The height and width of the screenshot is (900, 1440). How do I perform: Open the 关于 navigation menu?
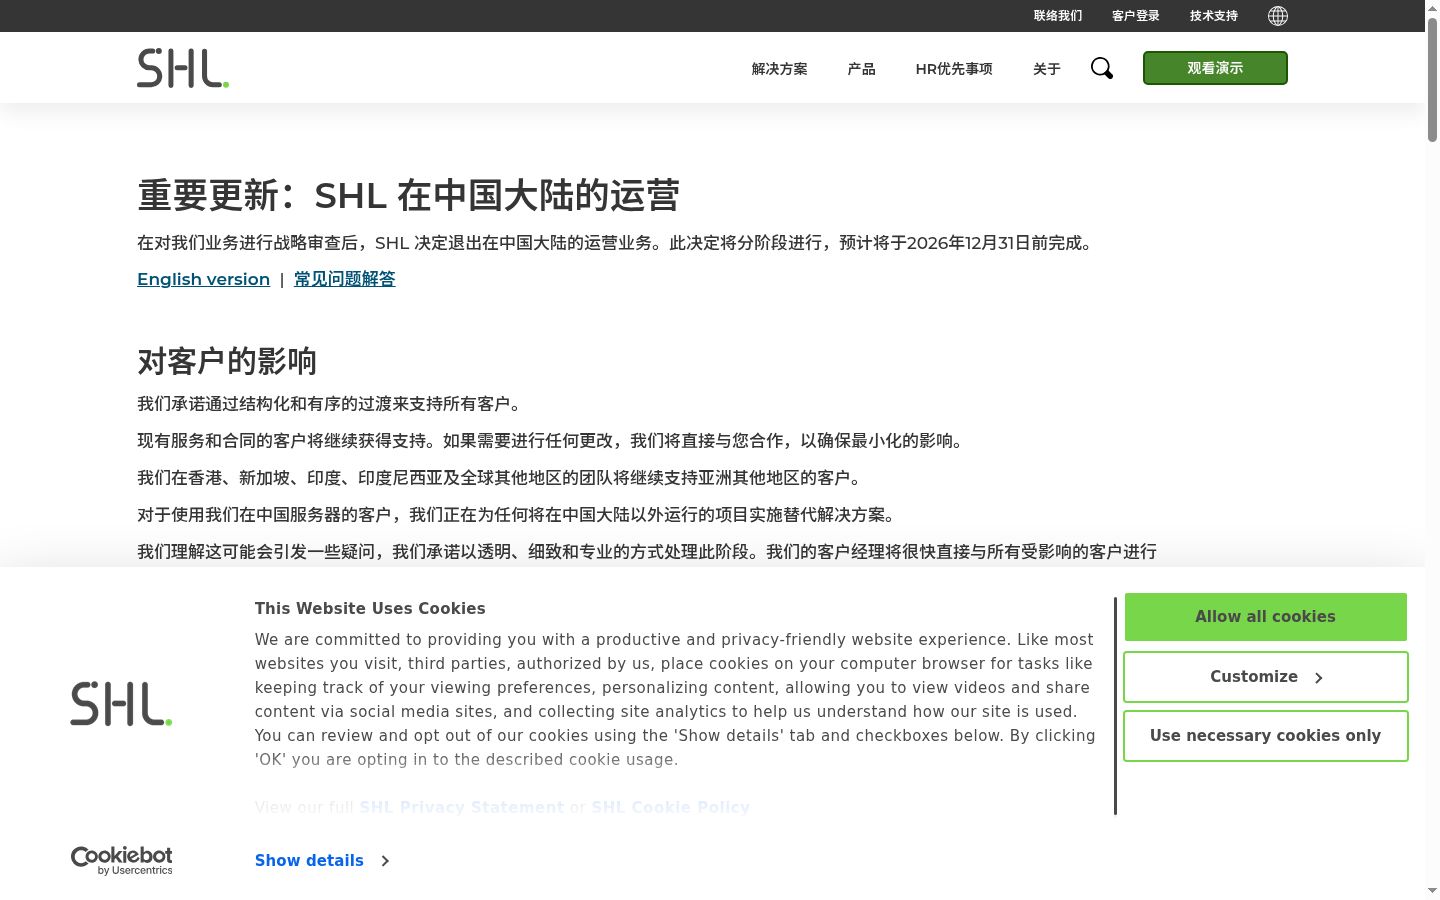click(x=1046, y=69)
